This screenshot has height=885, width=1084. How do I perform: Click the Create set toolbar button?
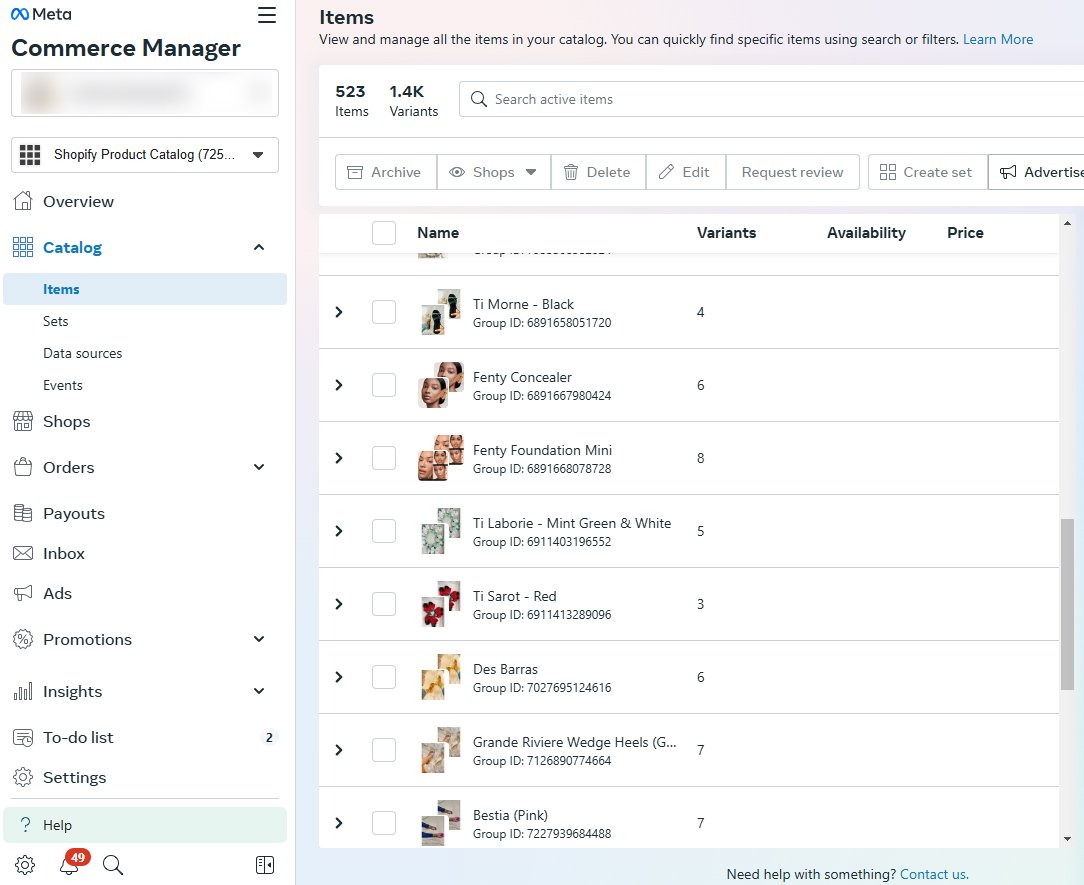(927, 172)
